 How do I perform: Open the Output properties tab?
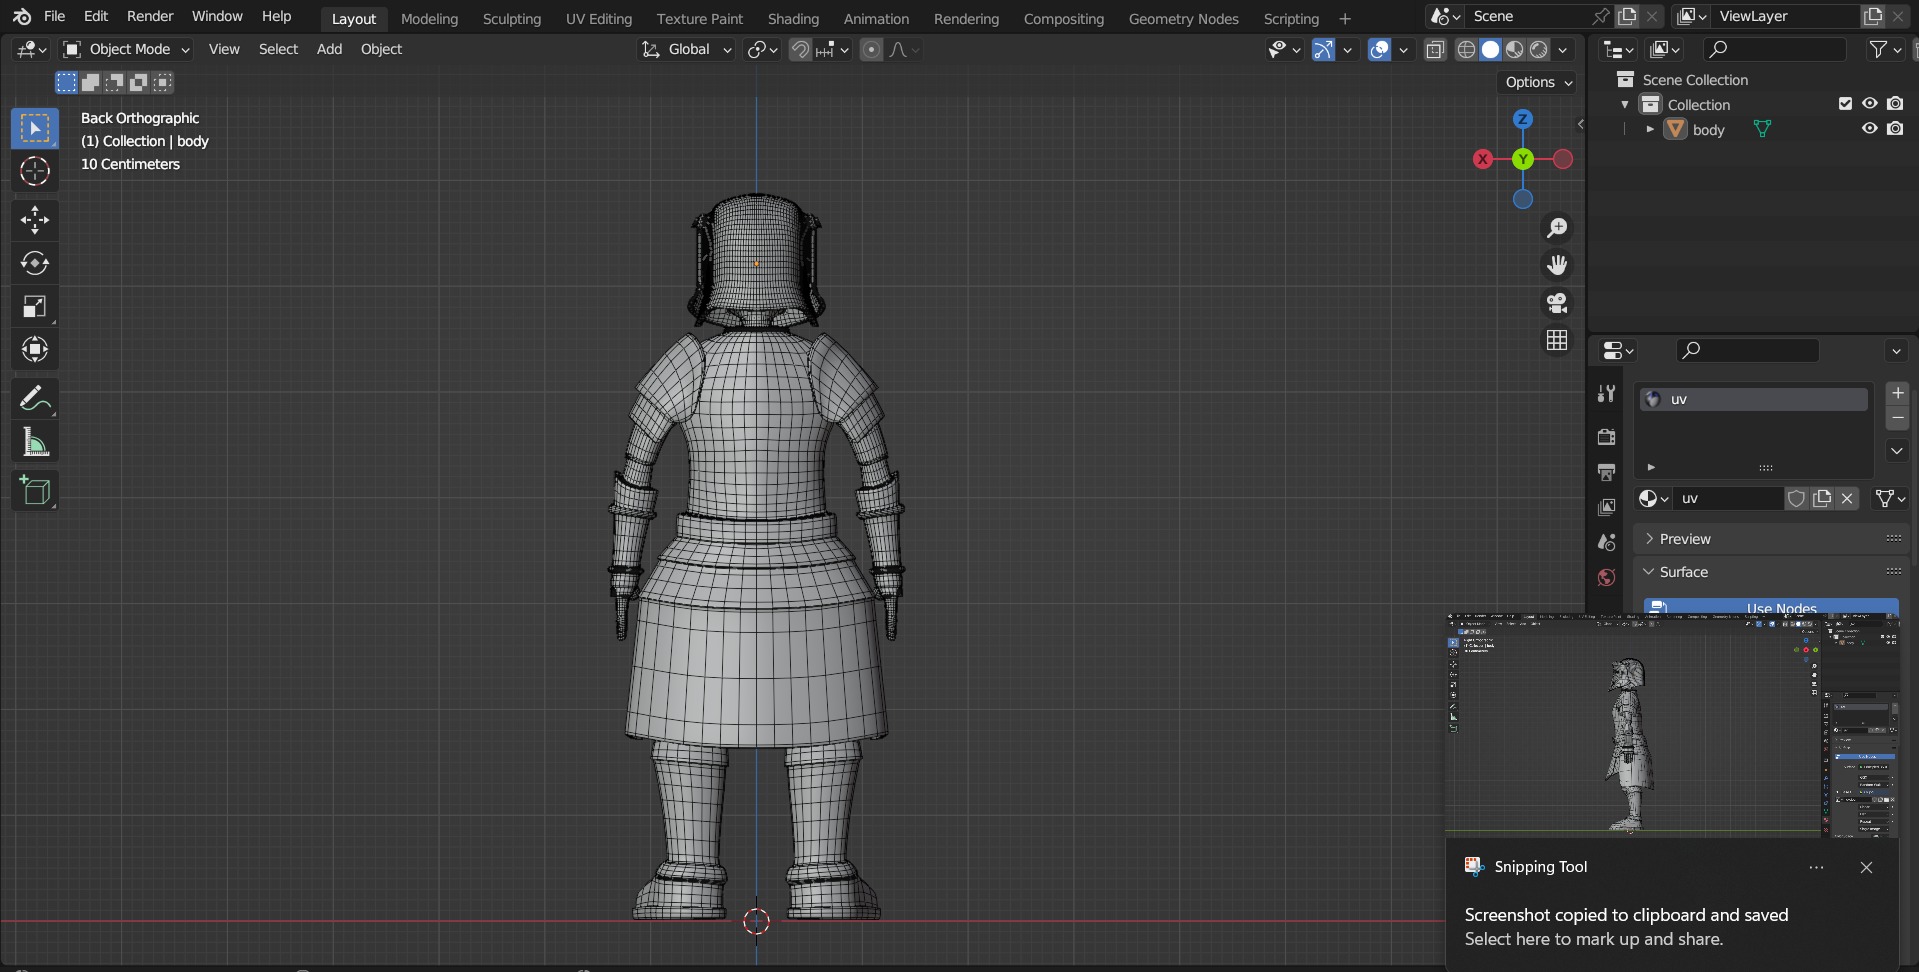click(x=1606, y=472)
